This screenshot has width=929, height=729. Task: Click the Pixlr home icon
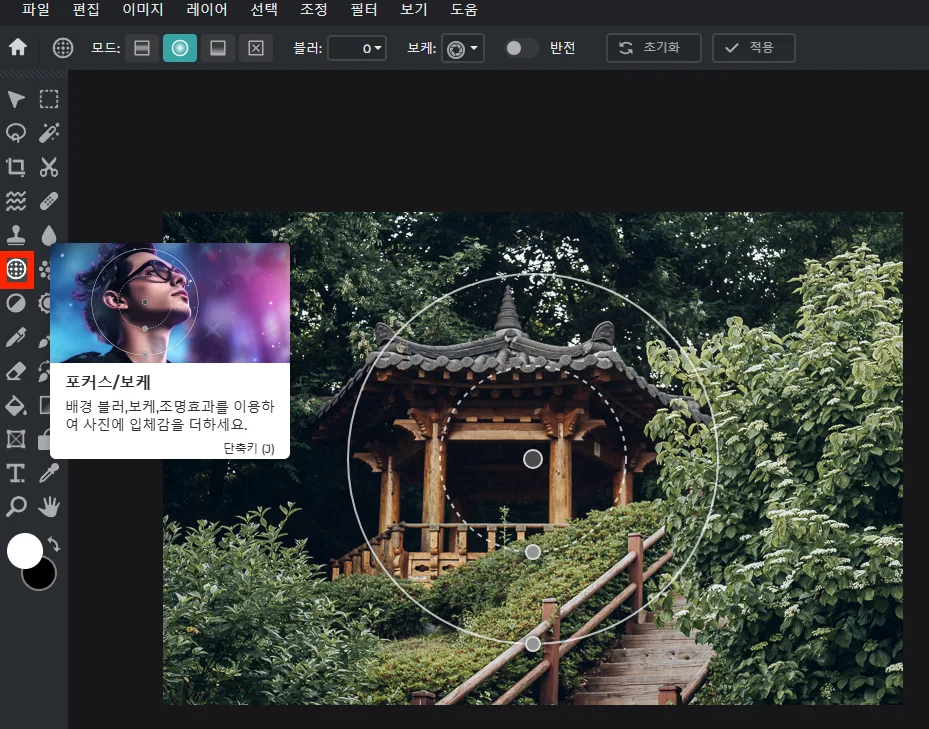17,47
